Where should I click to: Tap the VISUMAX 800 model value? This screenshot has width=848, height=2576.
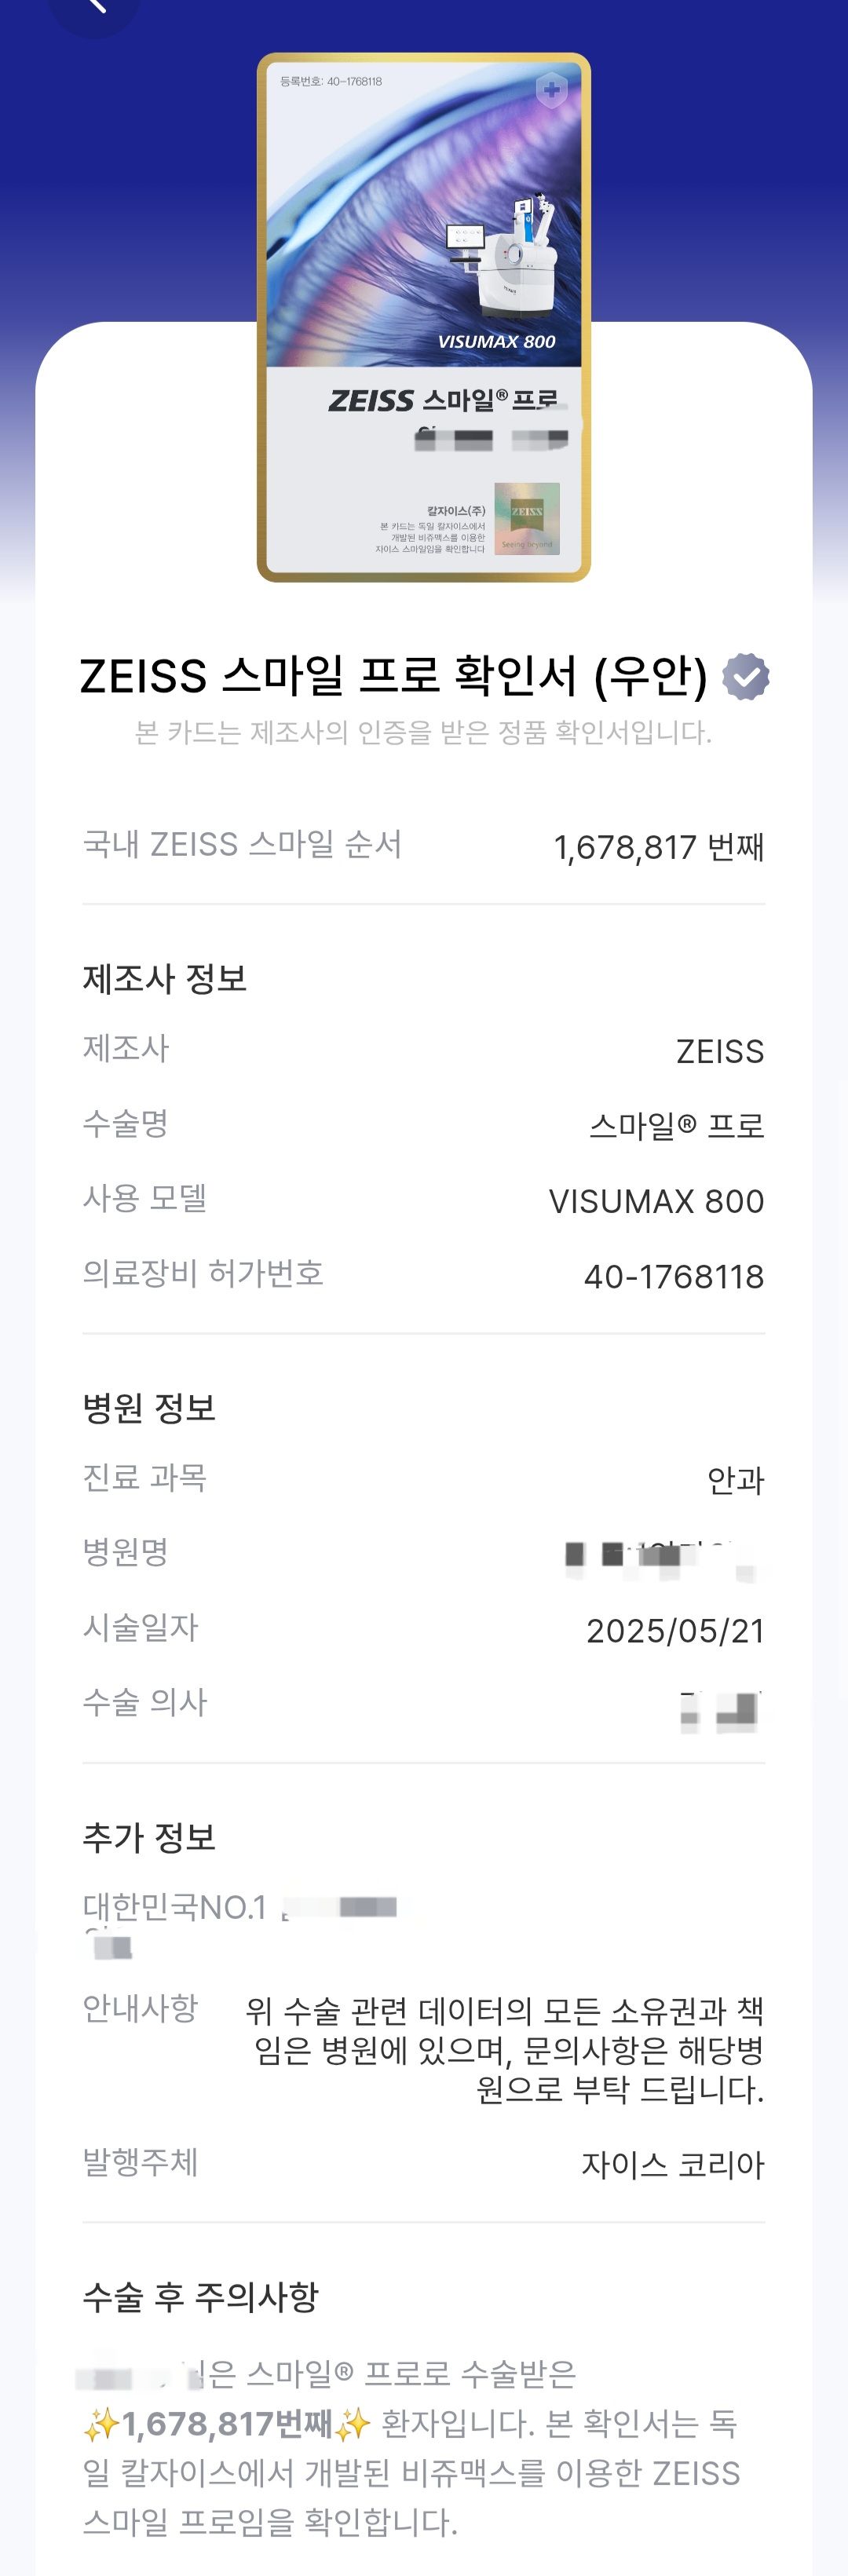point(656,1201)
